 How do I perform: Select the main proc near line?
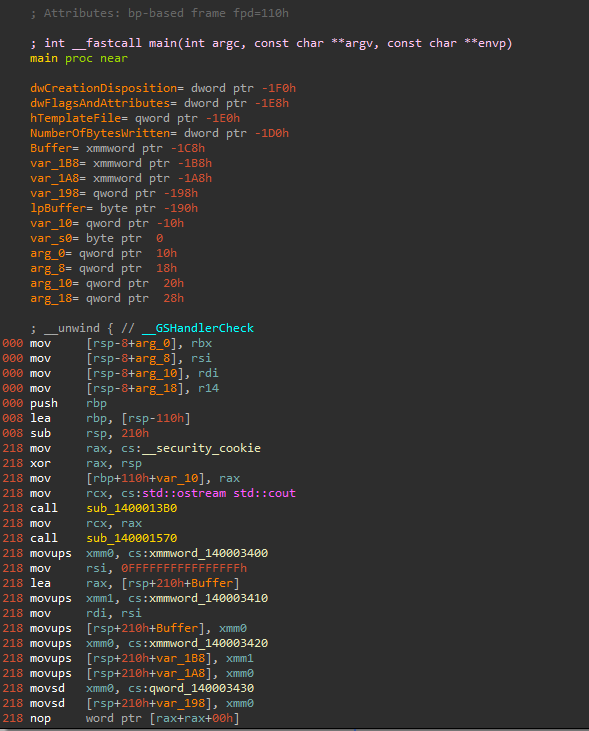(x=79, y=58)
